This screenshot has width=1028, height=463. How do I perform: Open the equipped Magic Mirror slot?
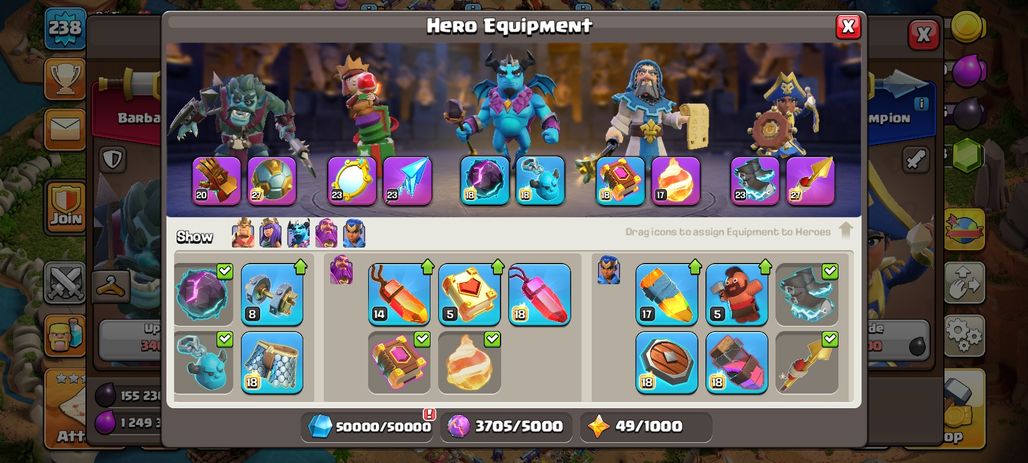(x=352, y=181)
